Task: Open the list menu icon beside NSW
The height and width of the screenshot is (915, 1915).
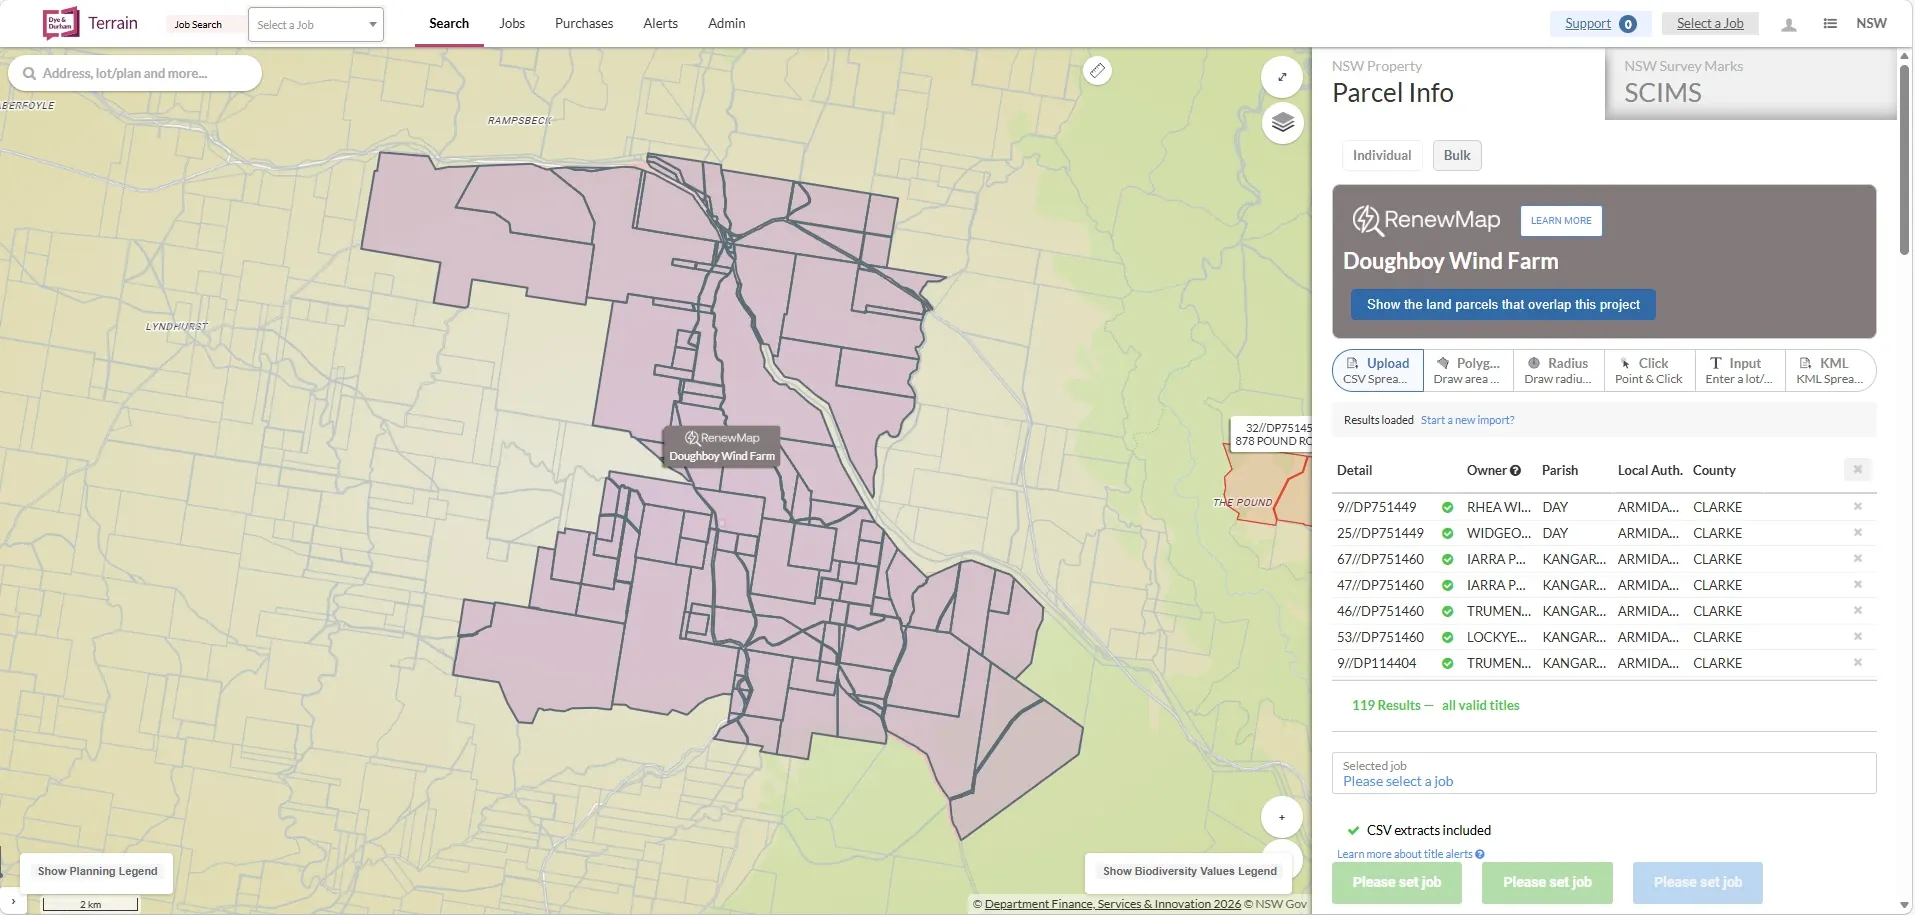Action: tap(1830, 24)
